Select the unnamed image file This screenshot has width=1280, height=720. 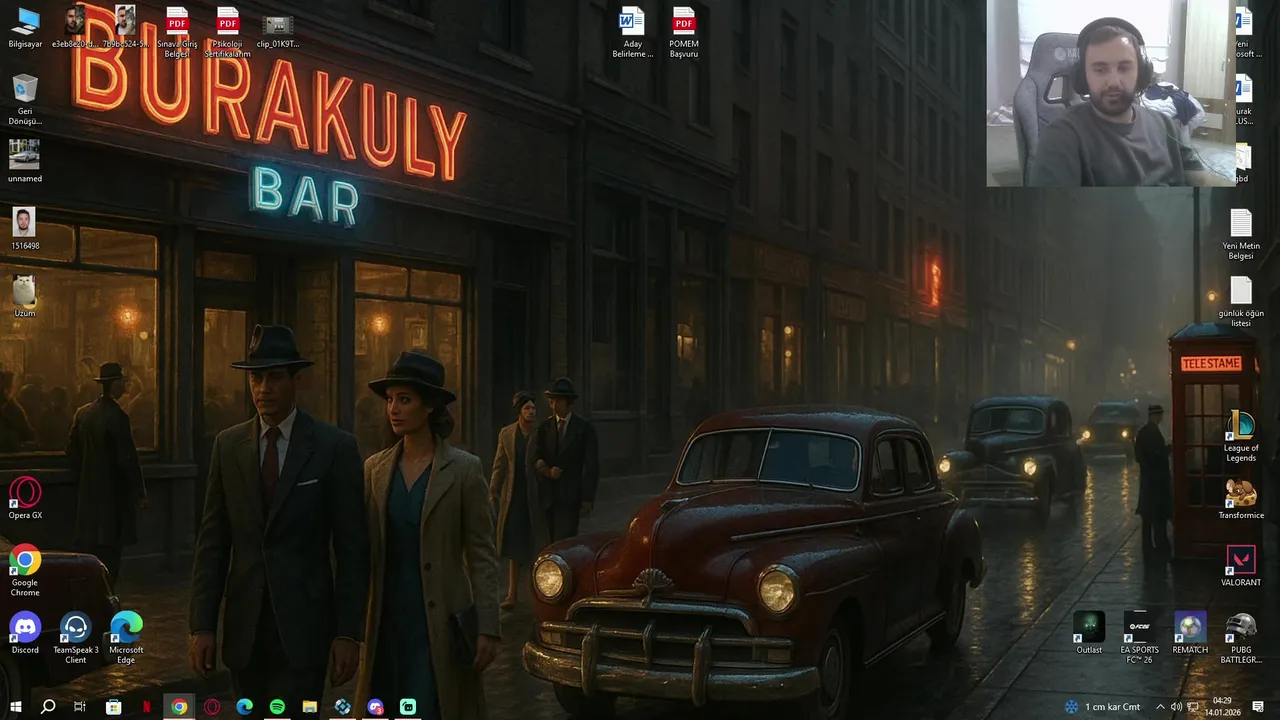coord(25,160)
